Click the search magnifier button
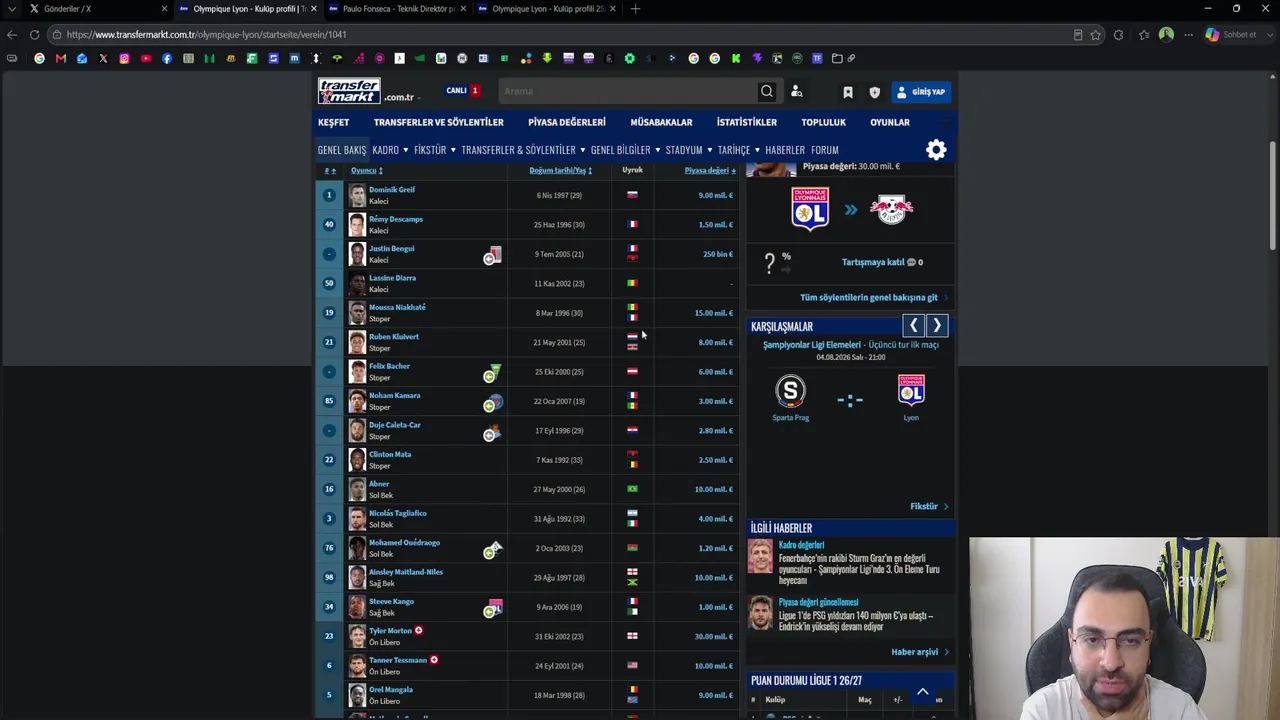 coord(767,92)
